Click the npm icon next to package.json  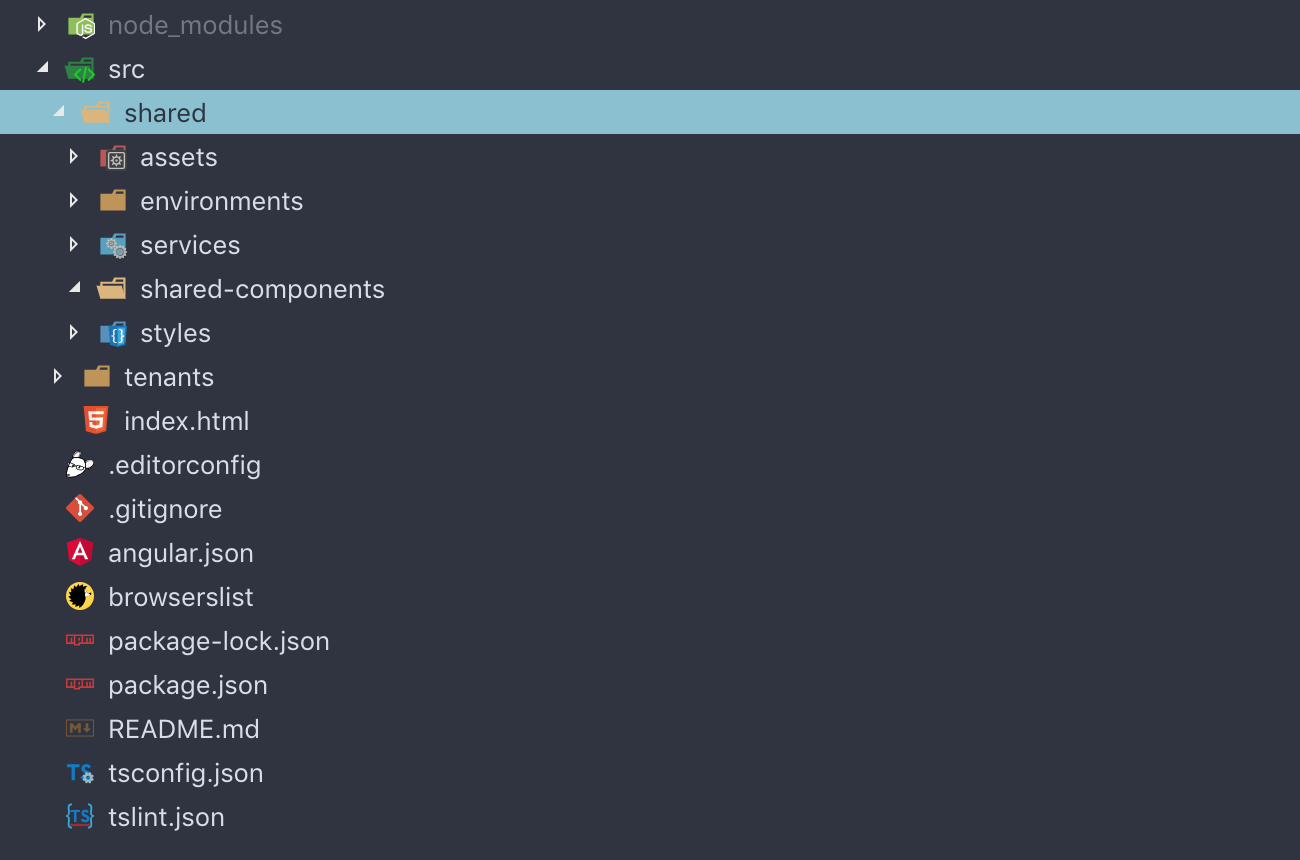(80, 684)
